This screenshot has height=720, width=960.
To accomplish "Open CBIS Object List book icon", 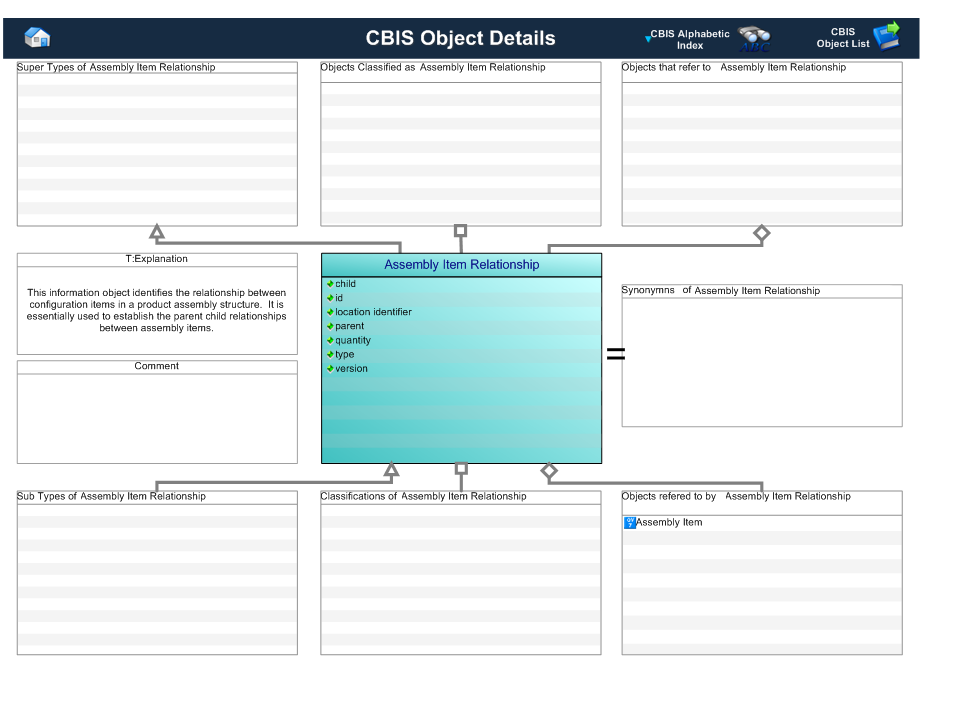I will click(x=887, y=36).
